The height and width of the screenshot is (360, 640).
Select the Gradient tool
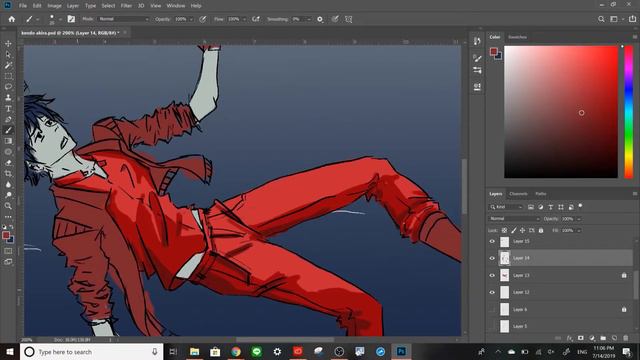pos(8,141)
